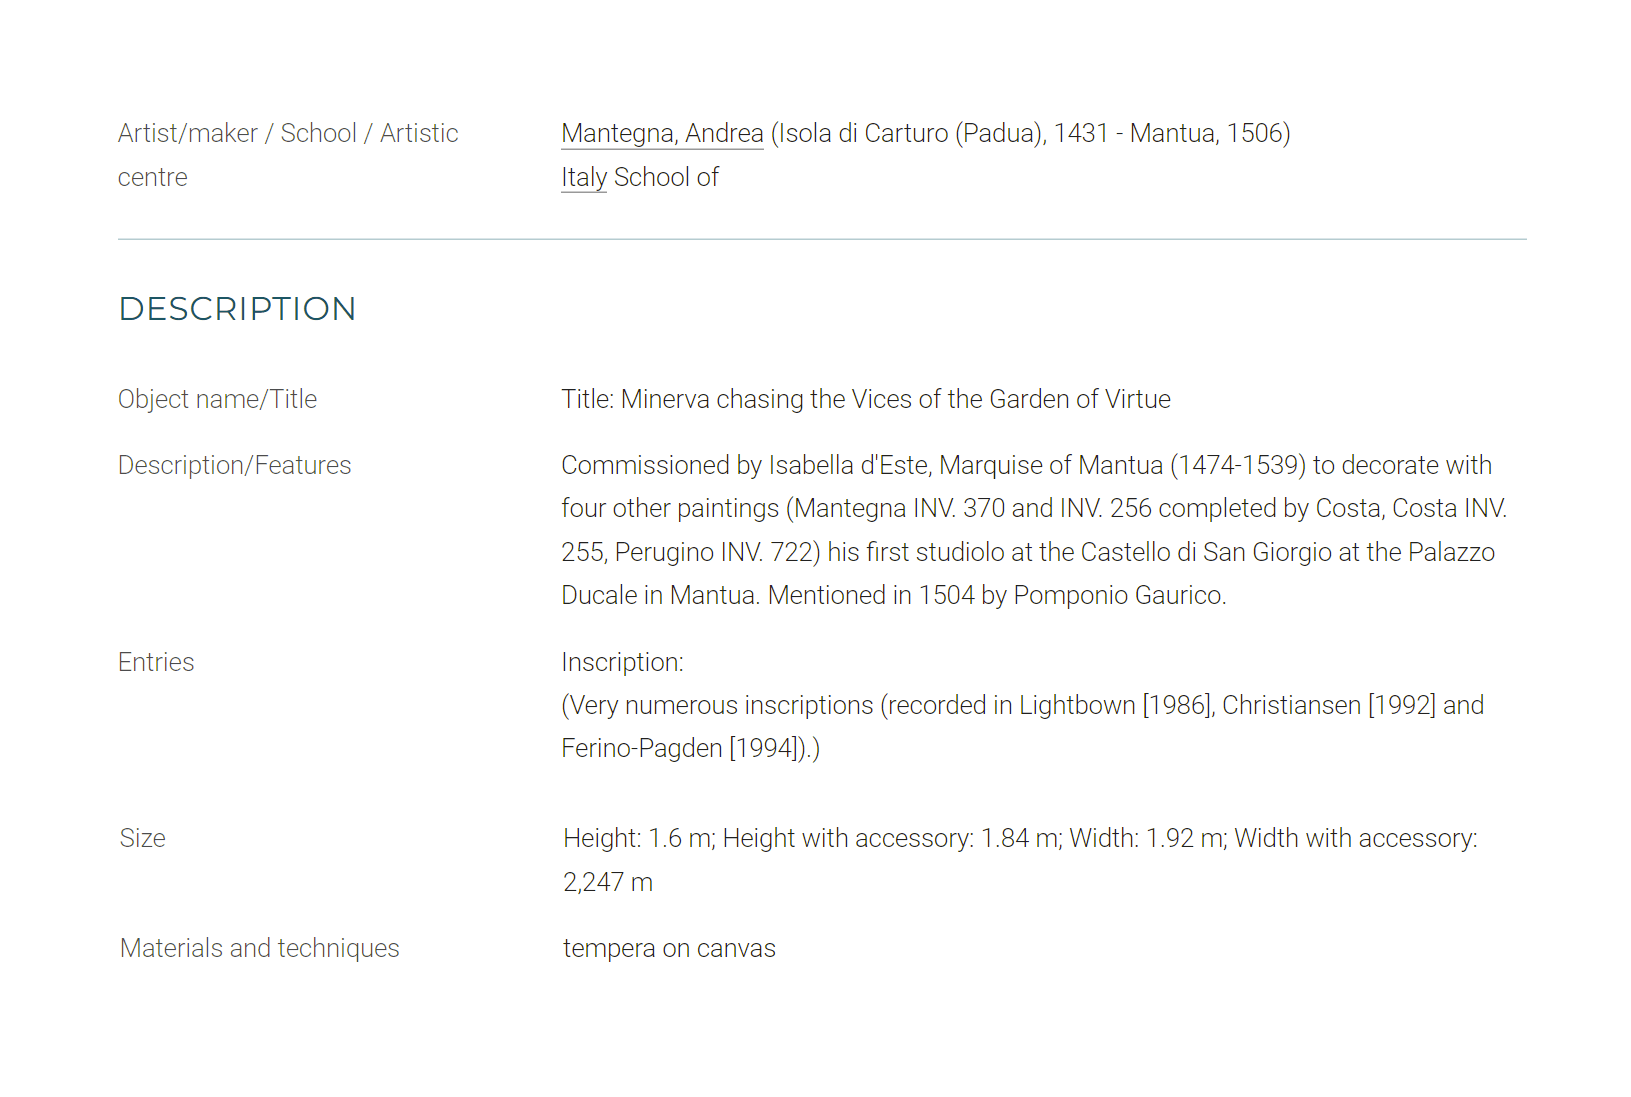Open the Mantegna, Andrea artist link

tap(662, 133)
